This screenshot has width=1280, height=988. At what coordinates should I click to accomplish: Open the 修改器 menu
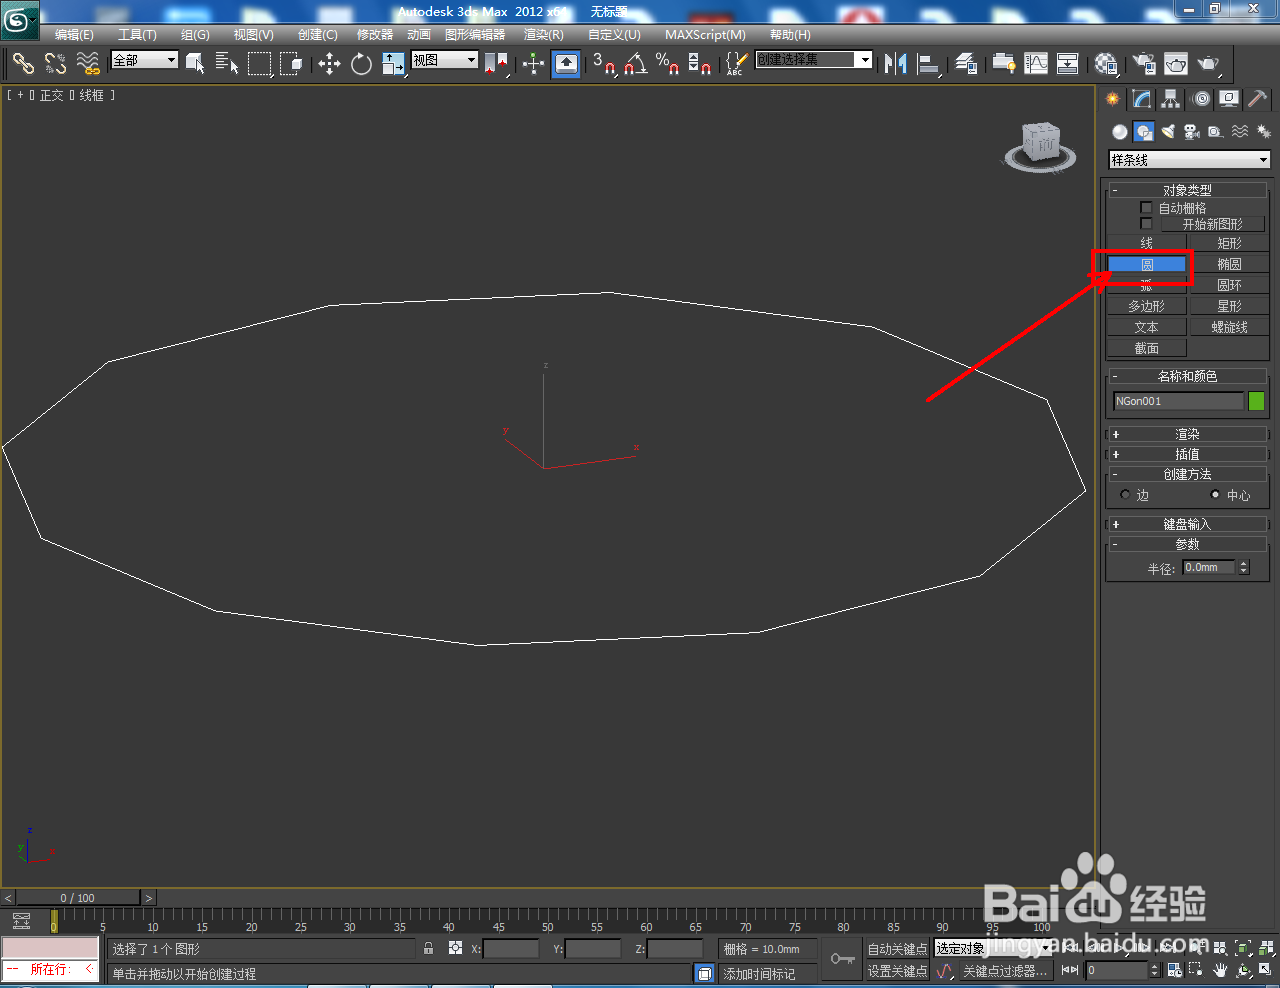tap(373, 34)
